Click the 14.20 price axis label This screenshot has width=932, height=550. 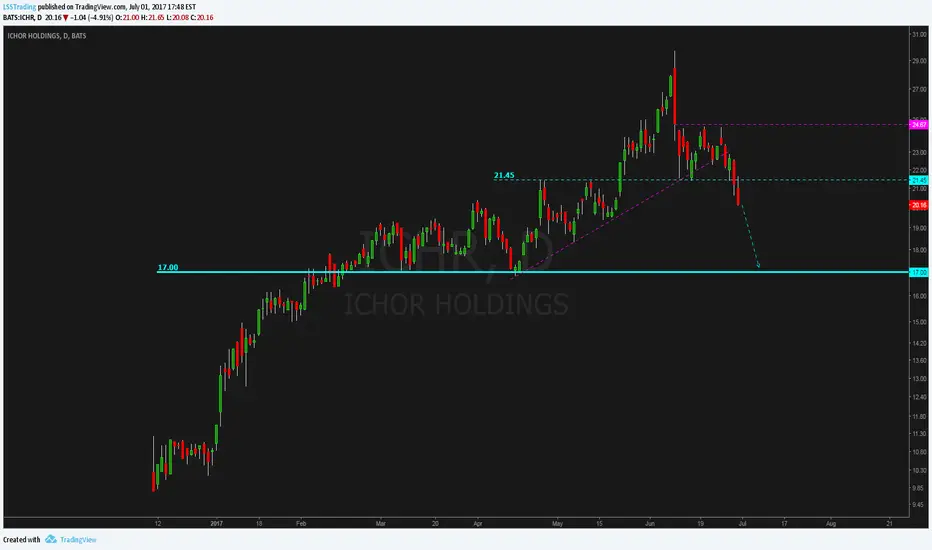tap(919, 344)
